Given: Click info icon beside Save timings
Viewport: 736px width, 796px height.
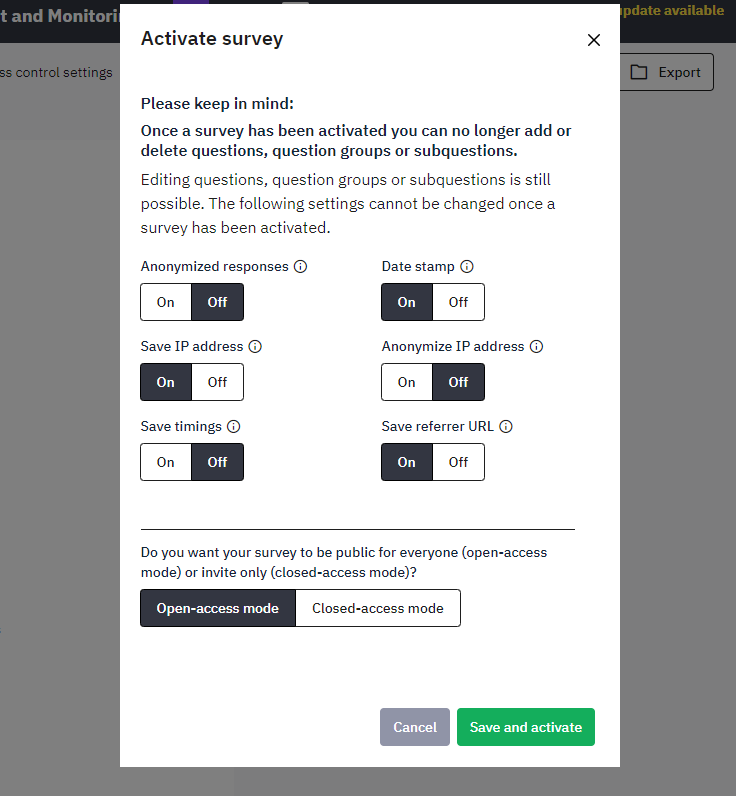Looking at the screenshot, I should click(x=234, y=427).
